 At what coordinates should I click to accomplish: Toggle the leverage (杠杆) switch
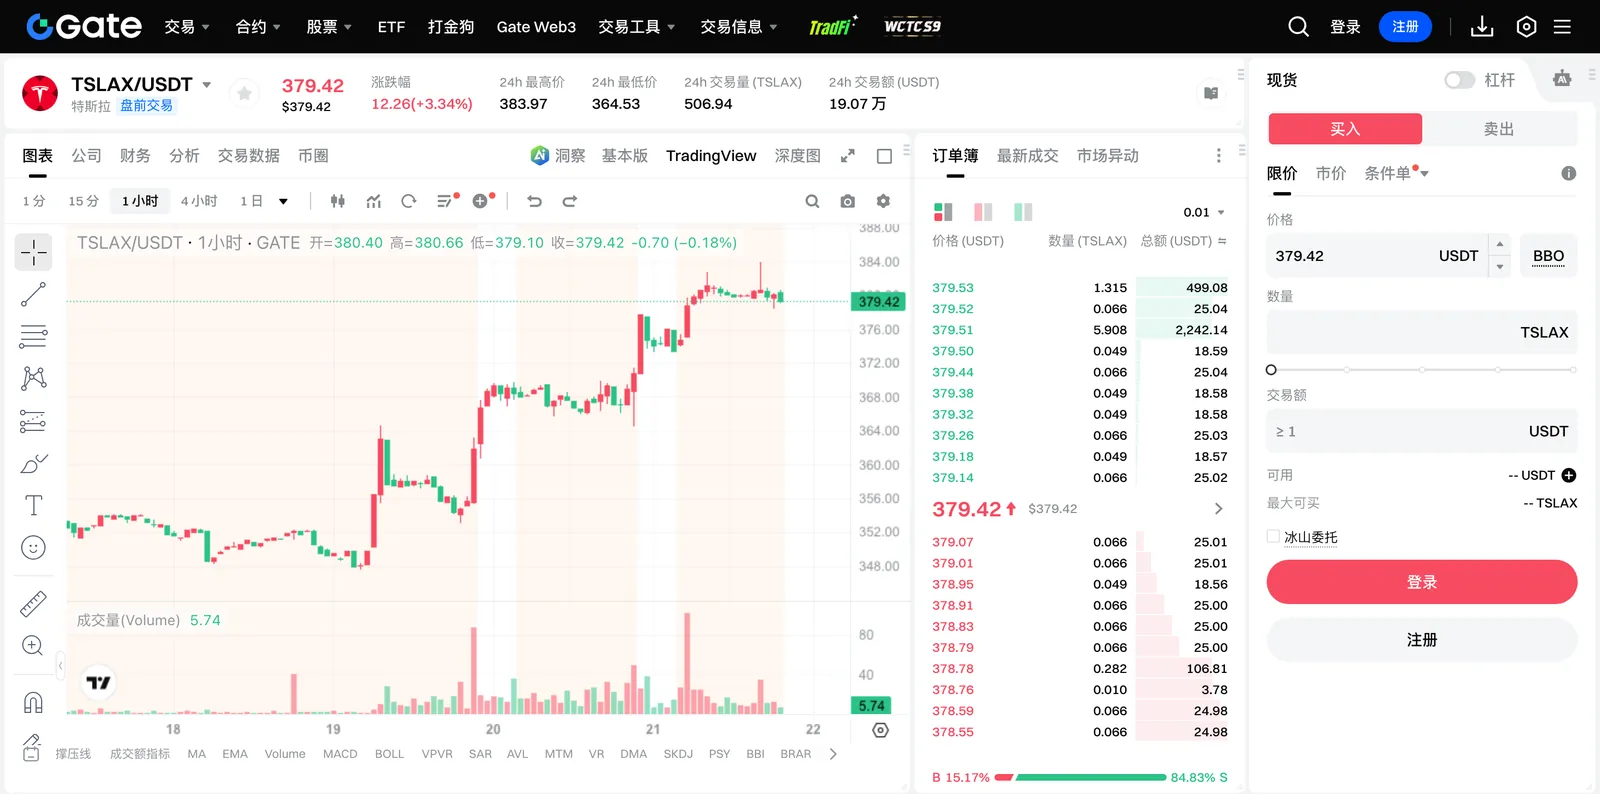[1460, 80]
